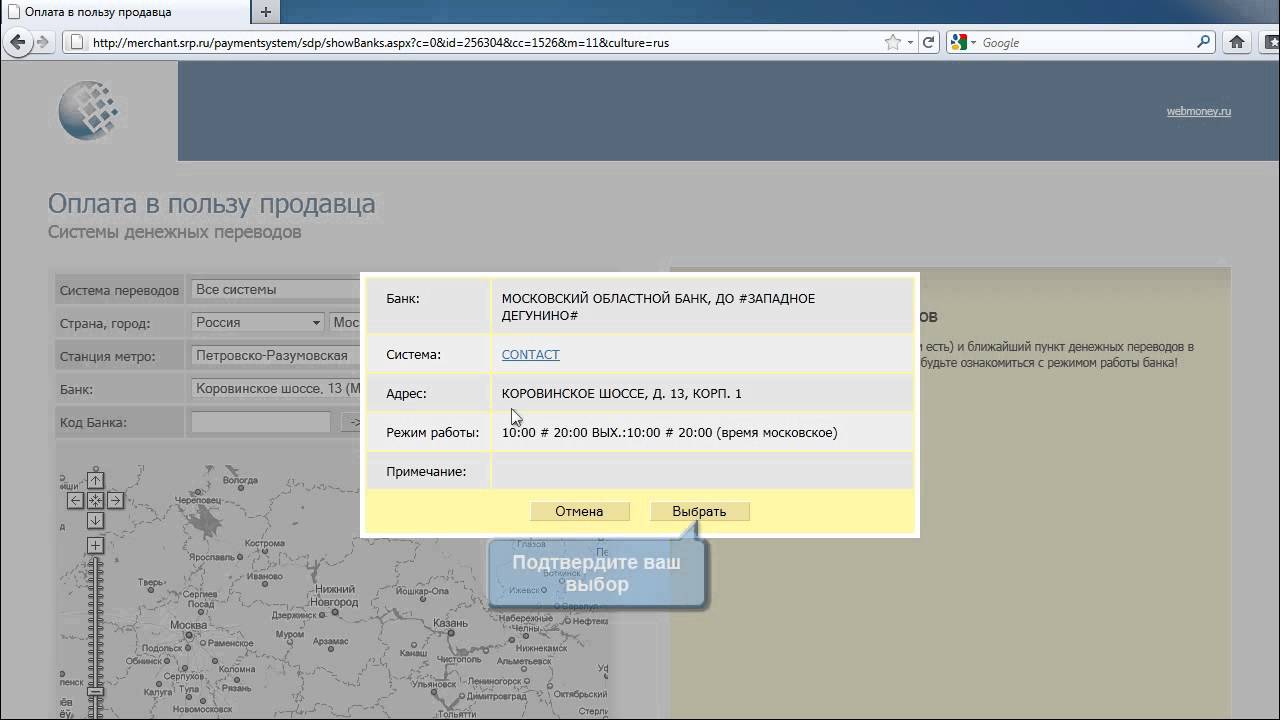Focus the Код Банка input field
The width and height of the screenshot is (1280, 720).
(x=261, y=422)
